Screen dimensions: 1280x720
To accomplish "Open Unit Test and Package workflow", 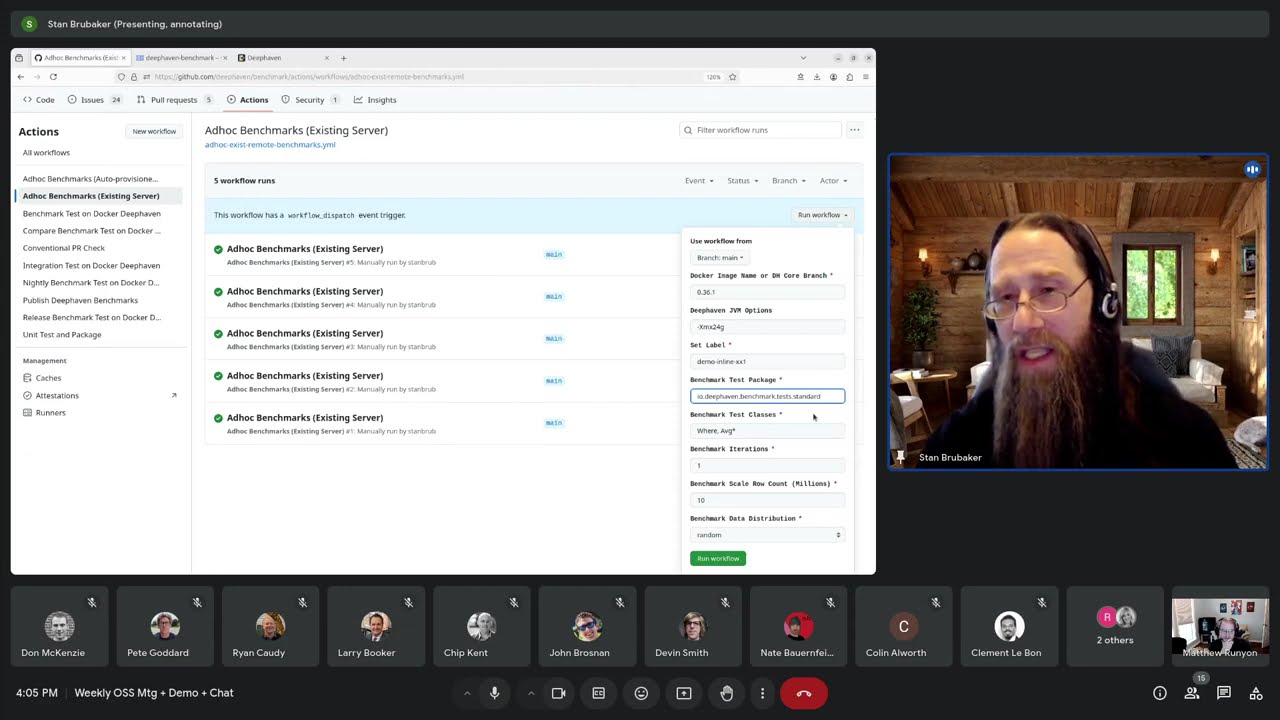I will click(x=62, y=335).
